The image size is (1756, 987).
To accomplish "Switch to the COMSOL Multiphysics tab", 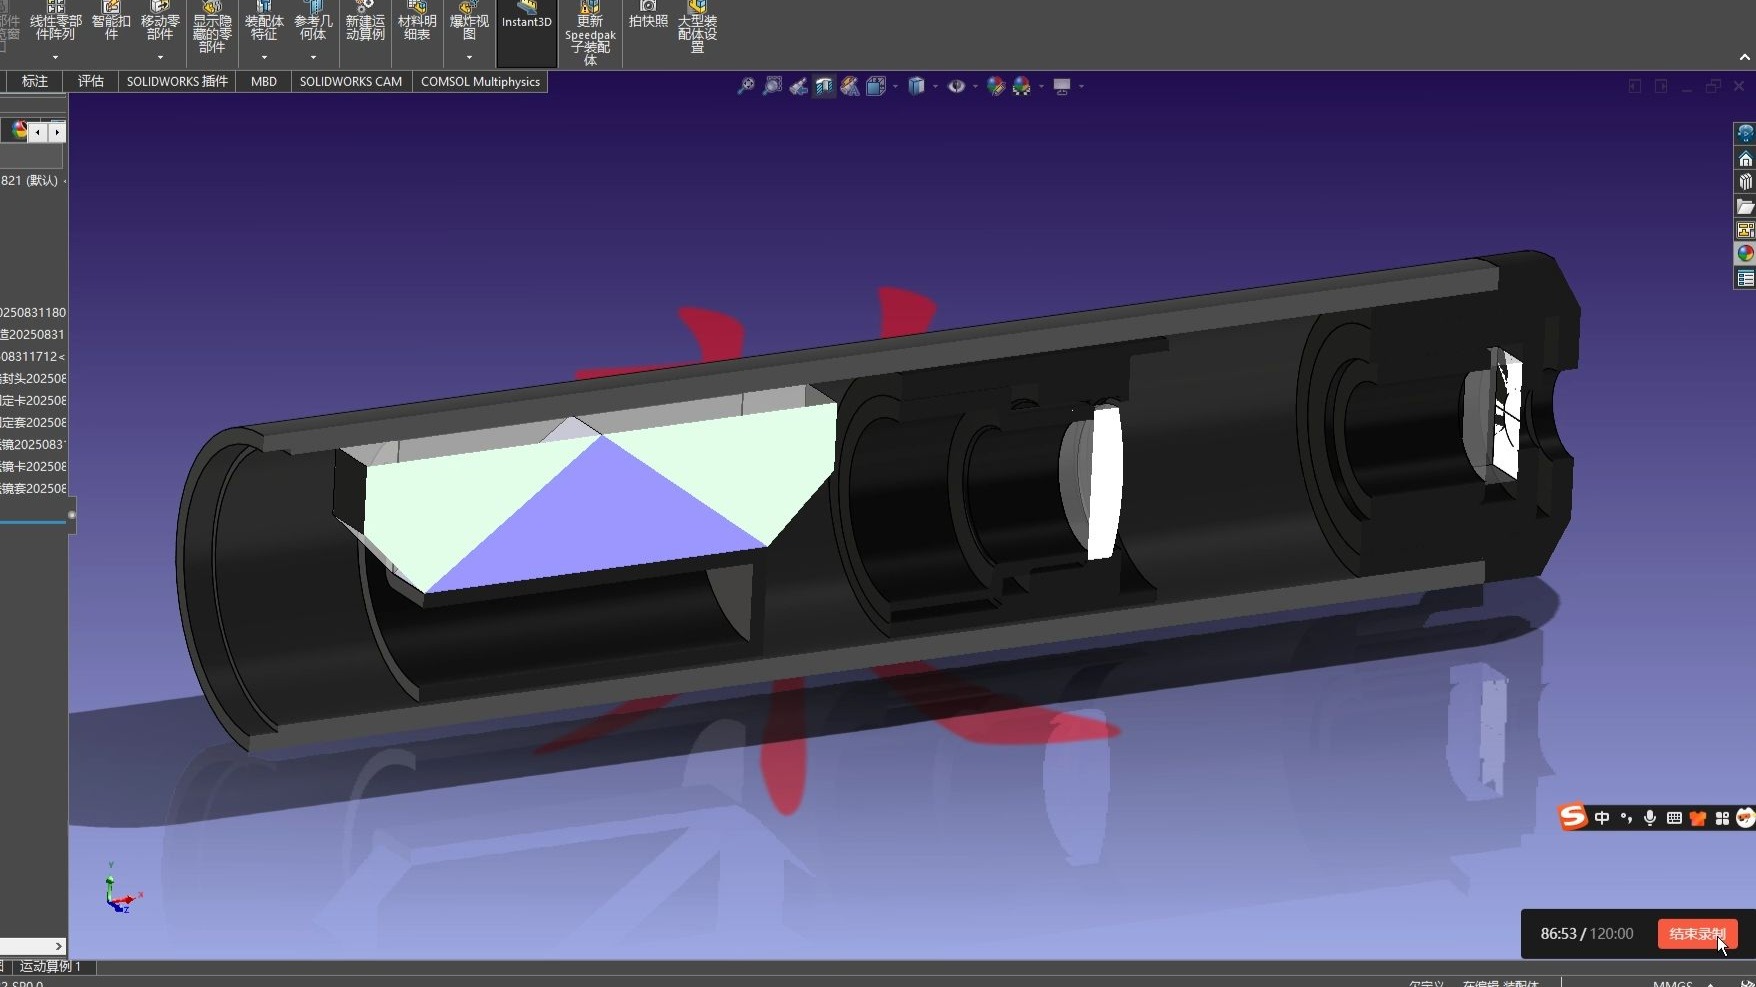I will [480, 82].
